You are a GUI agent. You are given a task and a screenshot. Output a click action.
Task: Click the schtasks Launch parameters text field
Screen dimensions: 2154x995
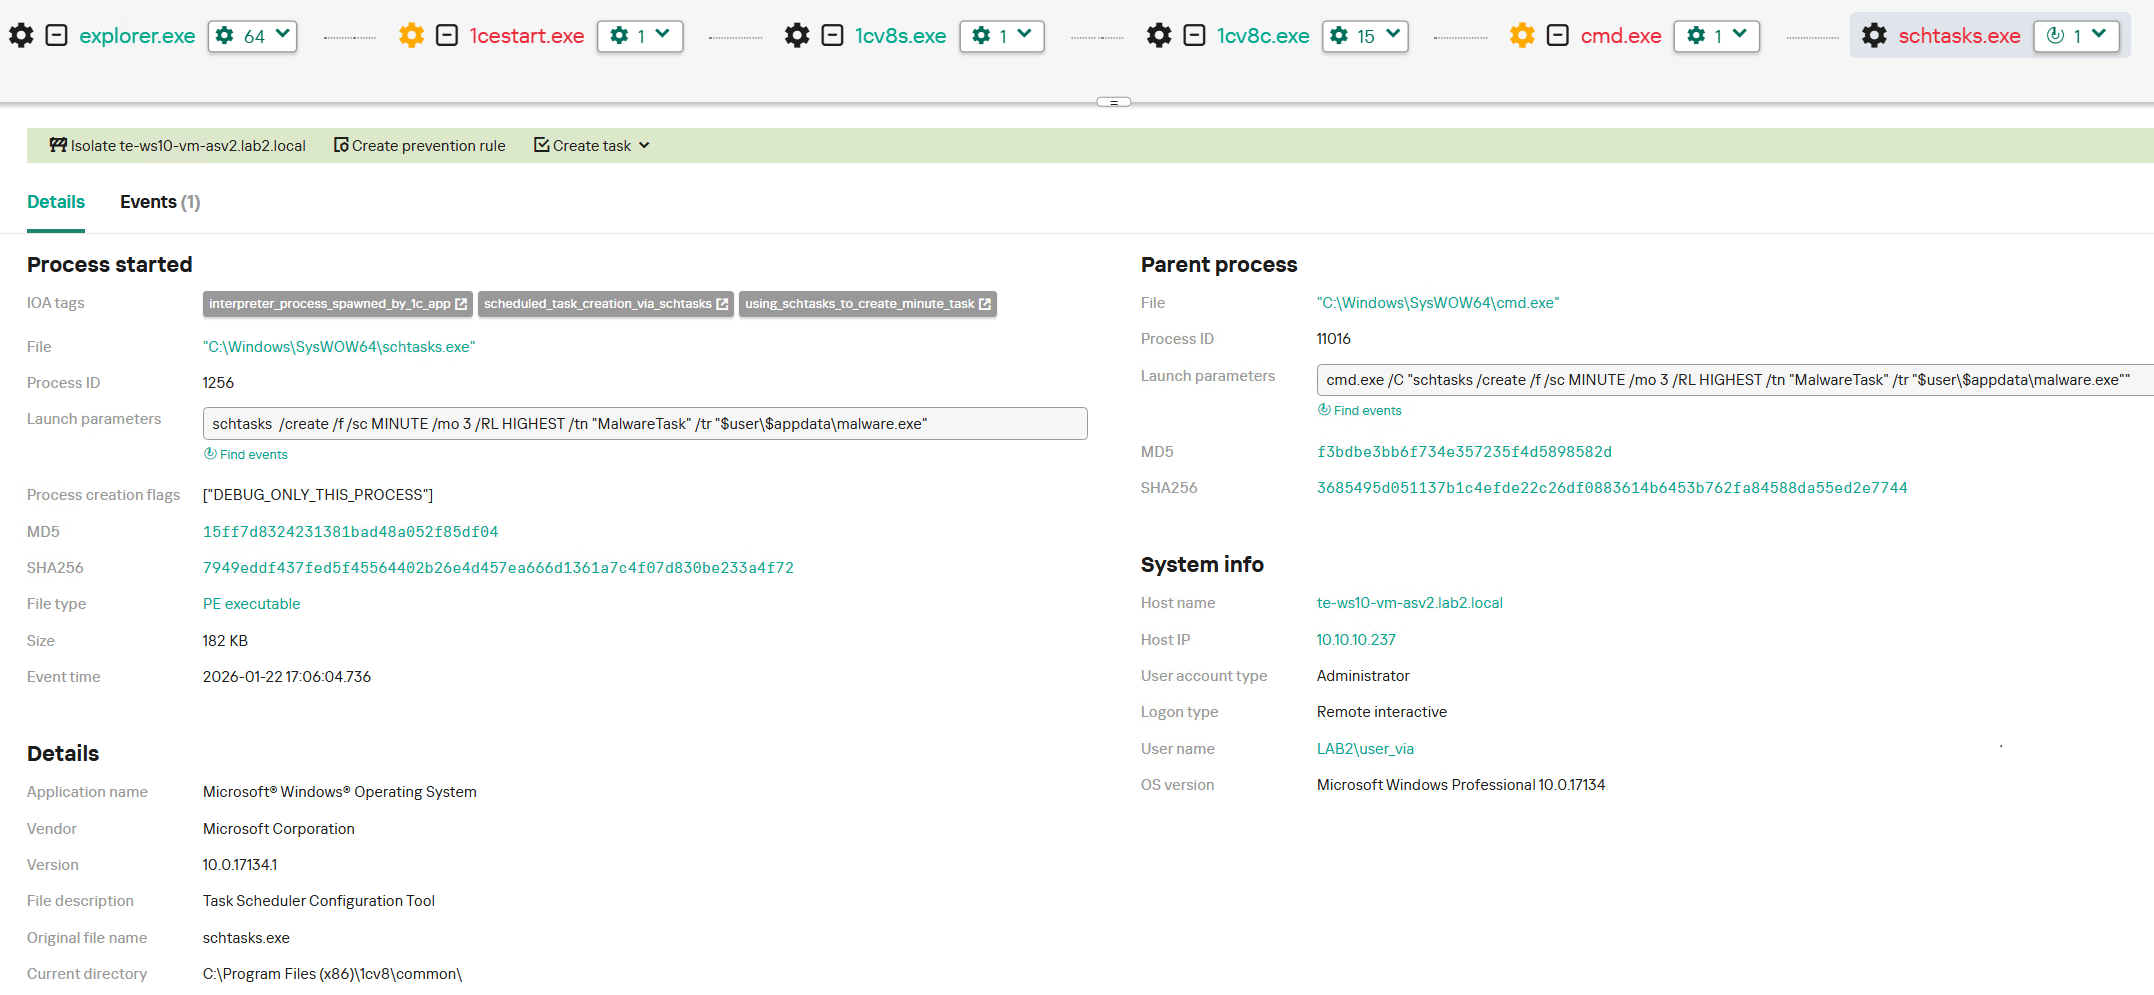(x=644, y=424)
